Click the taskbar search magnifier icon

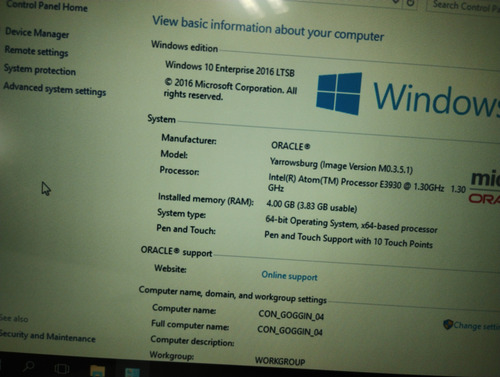pos(29,367)
